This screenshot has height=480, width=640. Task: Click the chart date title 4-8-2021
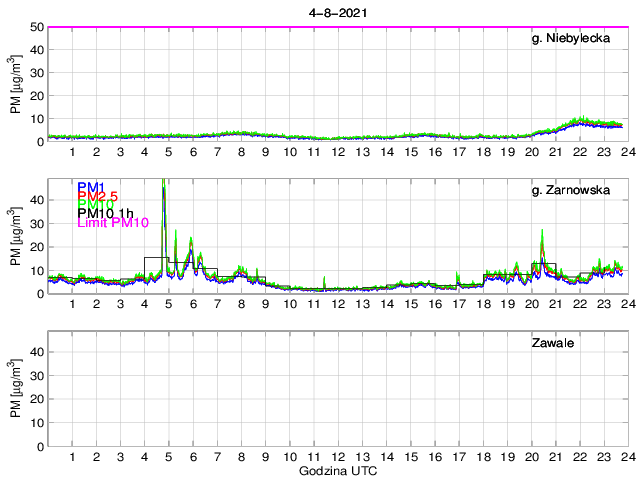(x=337, y=11)
